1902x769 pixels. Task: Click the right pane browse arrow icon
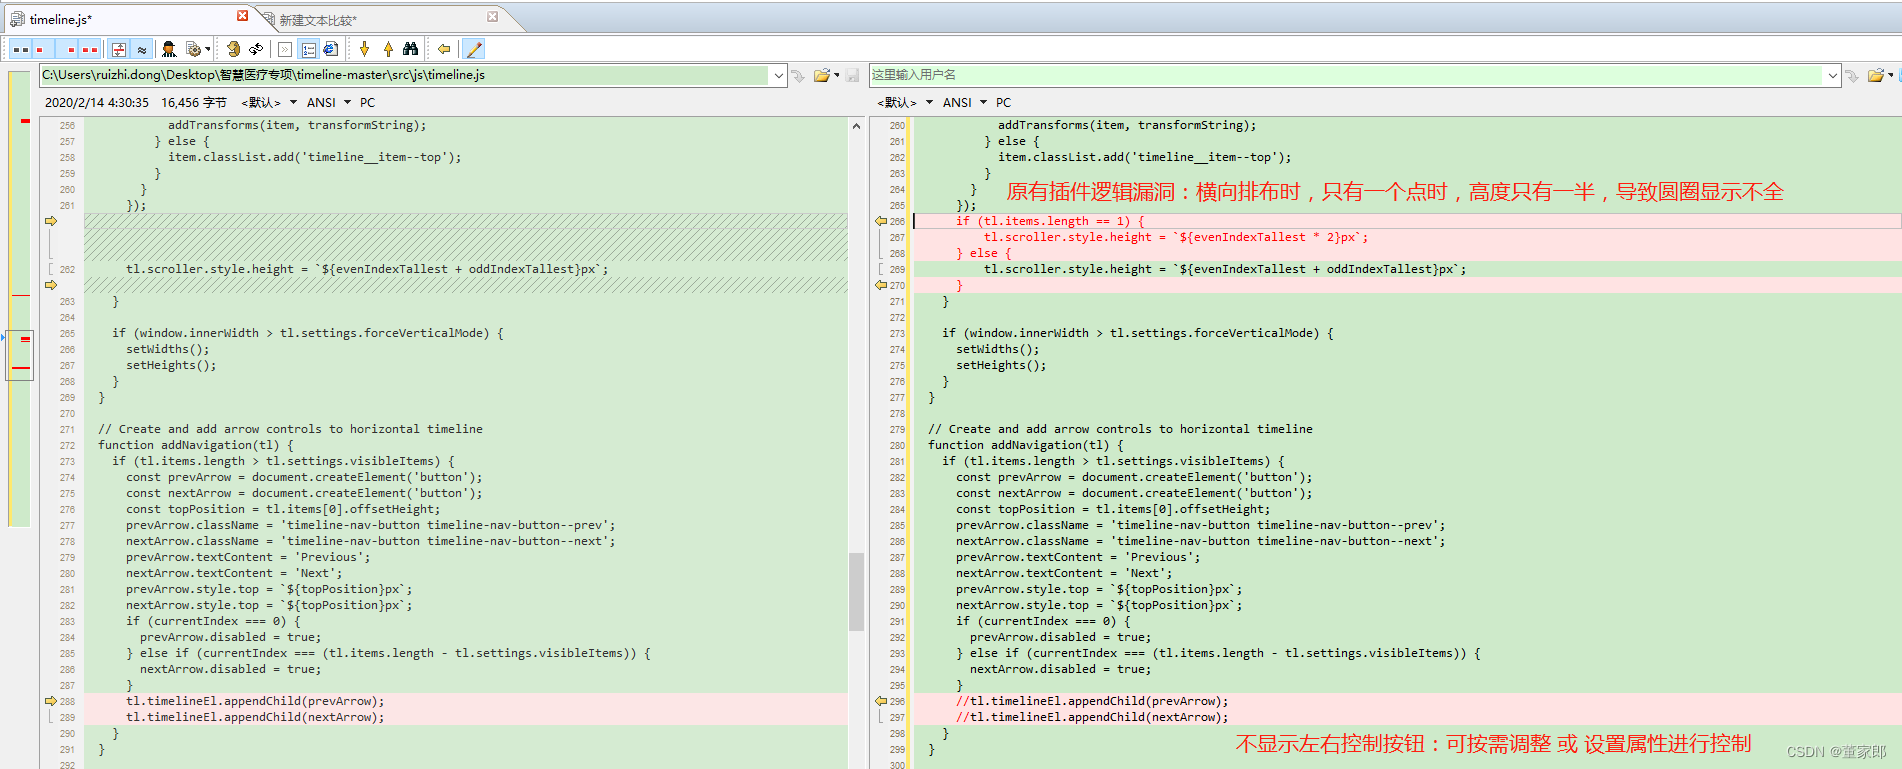pyautogui.click(x=1852, y=76)
